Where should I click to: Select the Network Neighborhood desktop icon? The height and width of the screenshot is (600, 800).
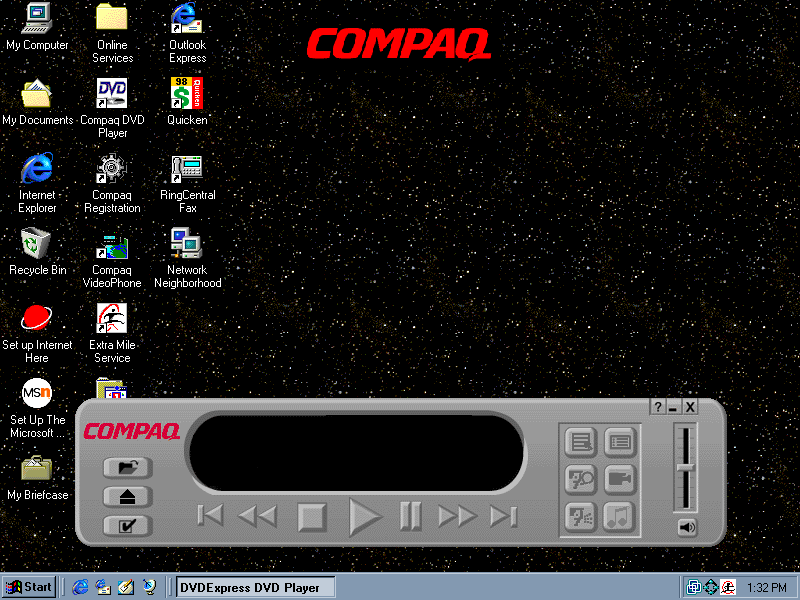(x=187, y=258)
